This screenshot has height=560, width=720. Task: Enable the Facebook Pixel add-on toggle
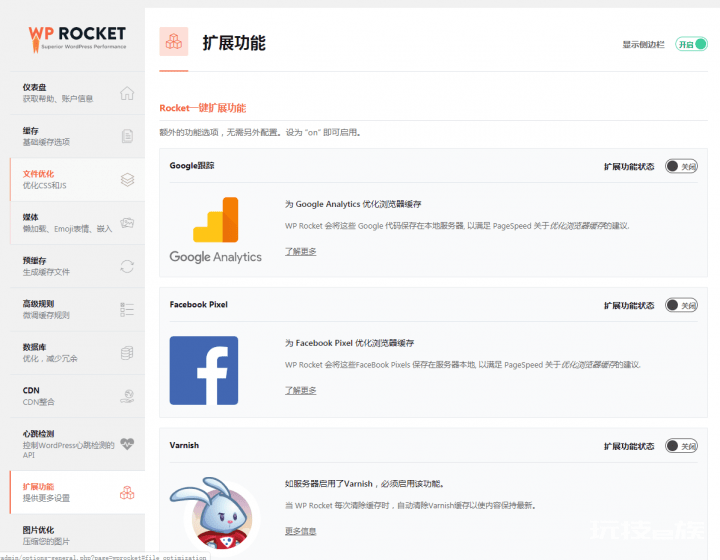[x=681, y=305]
